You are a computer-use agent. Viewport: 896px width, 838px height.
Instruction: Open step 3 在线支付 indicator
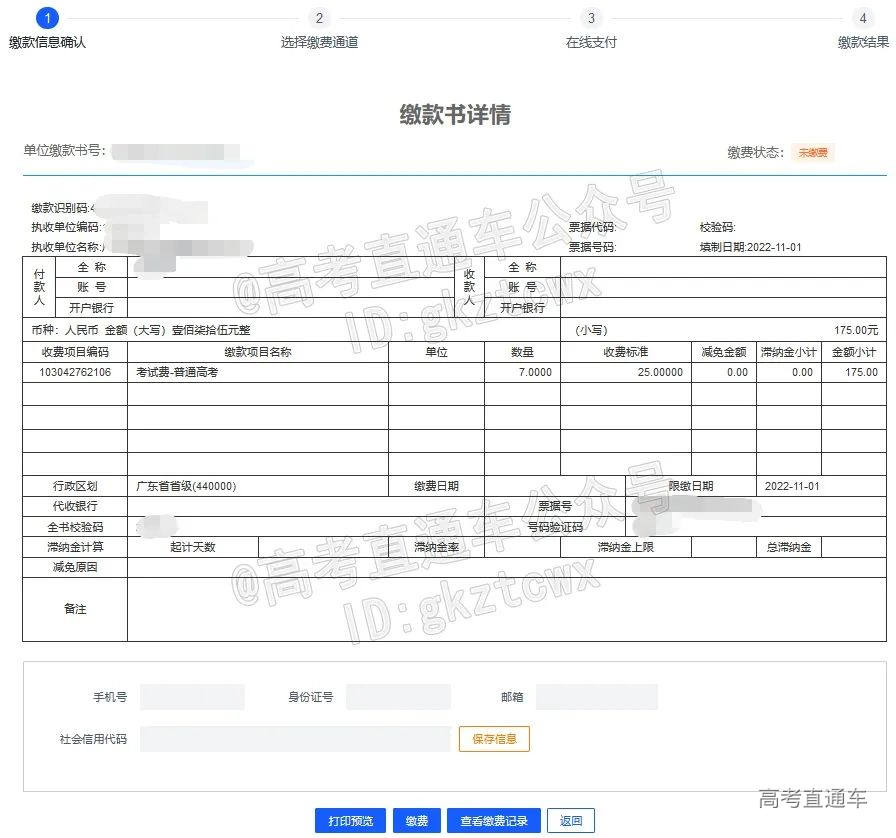(x=591, y=17)
